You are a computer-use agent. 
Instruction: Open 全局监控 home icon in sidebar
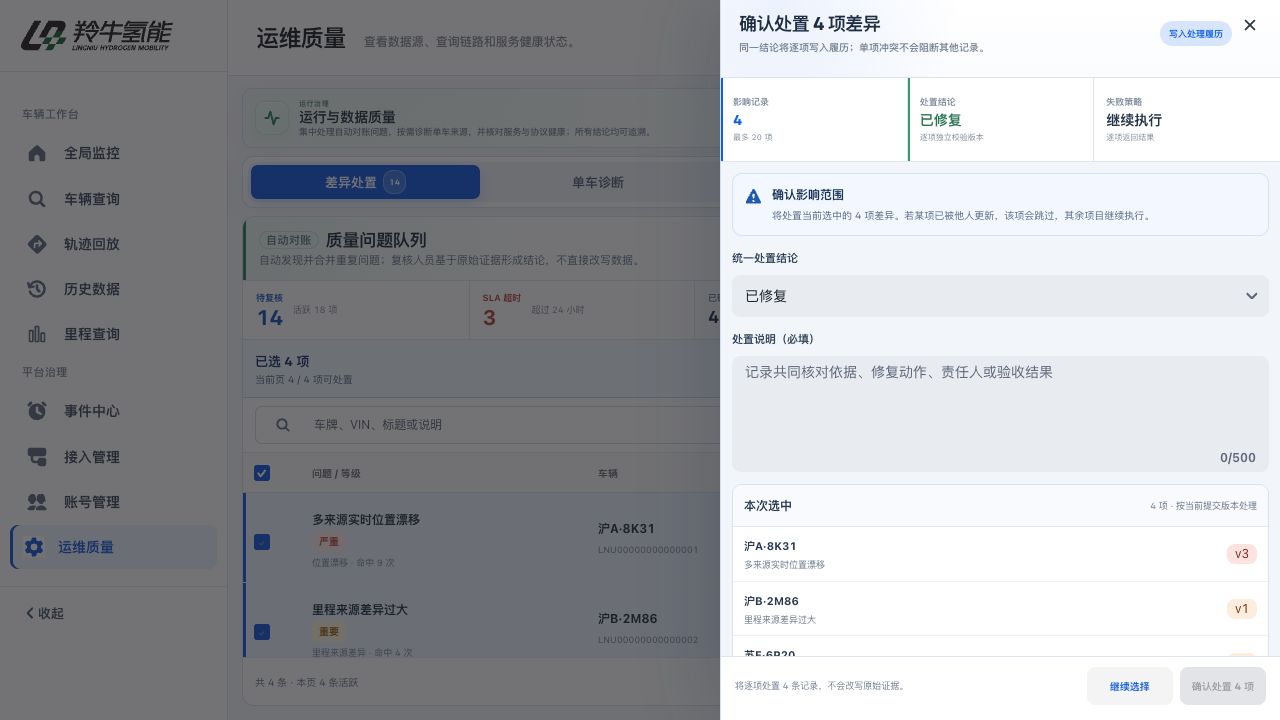coord(37,153)
